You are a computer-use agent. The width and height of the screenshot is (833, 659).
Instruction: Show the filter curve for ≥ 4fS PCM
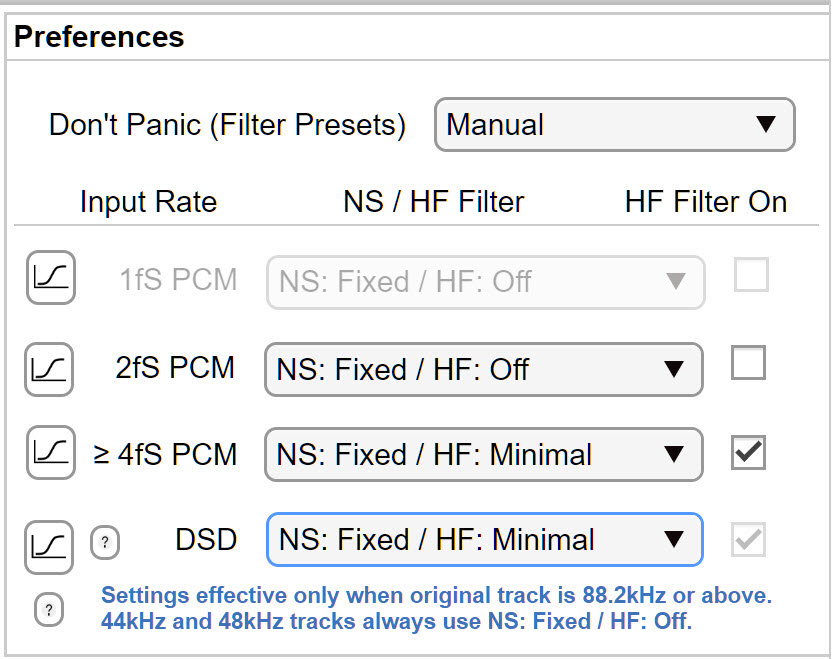pyautogui.click(x=51, y=454)
